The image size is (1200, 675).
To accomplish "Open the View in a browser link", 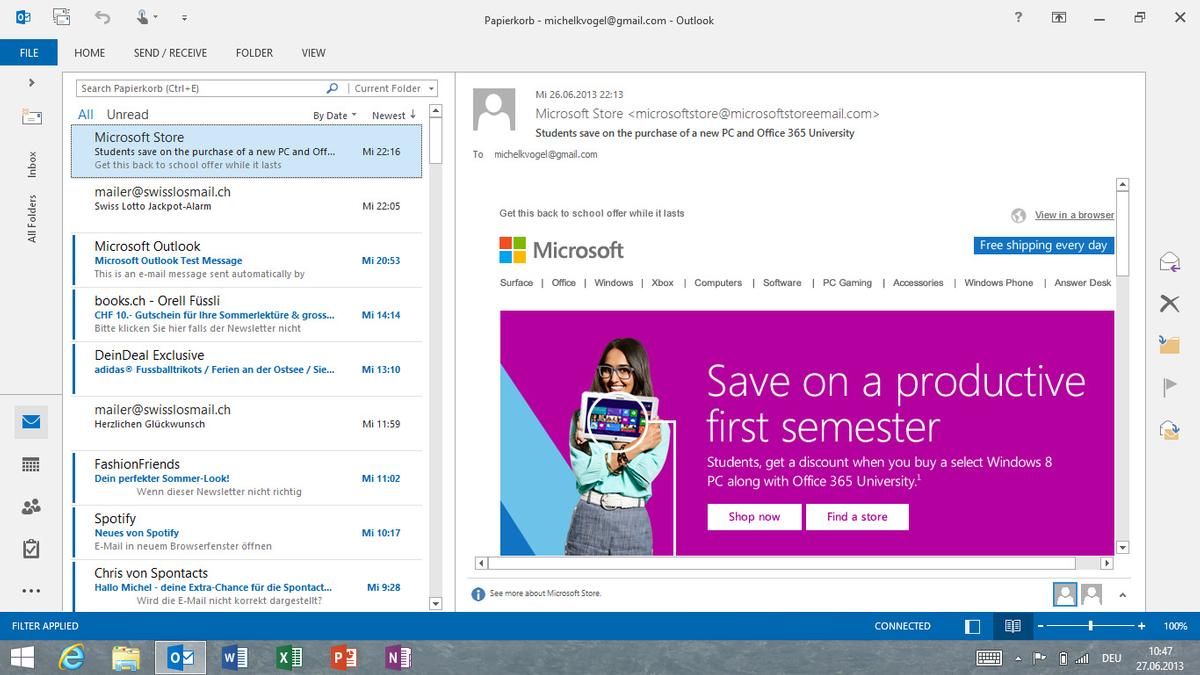I will pos(1074,215).
